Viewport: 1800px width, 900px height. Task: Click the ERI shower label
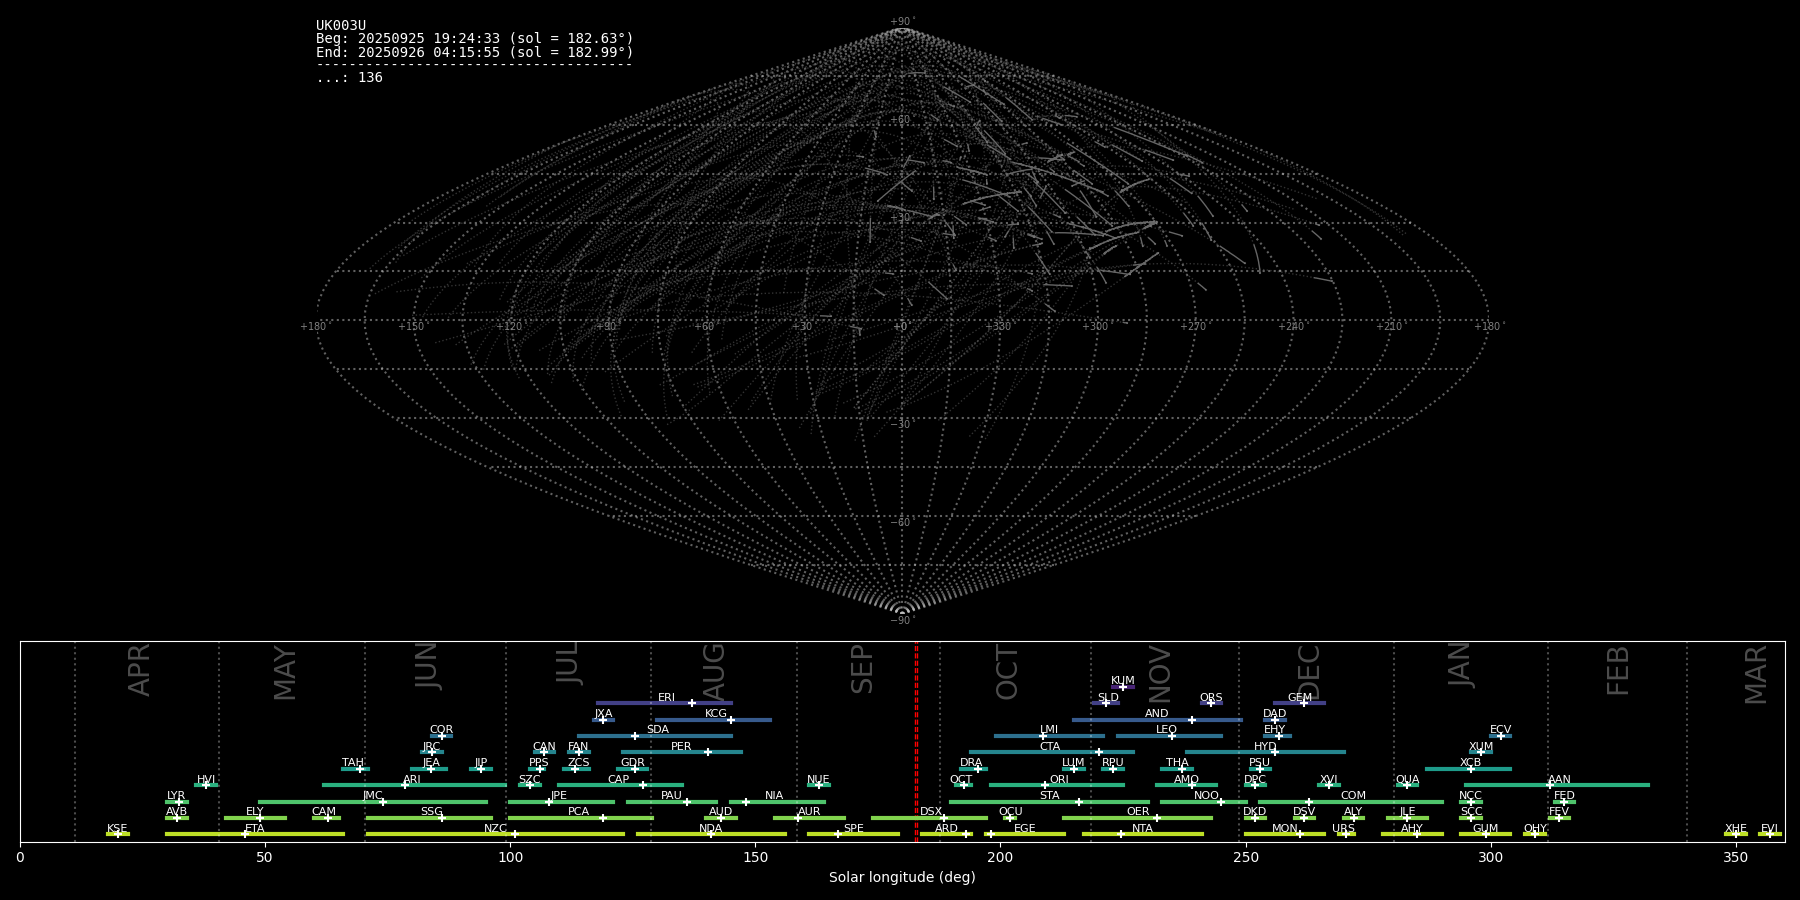coord(666,698)
